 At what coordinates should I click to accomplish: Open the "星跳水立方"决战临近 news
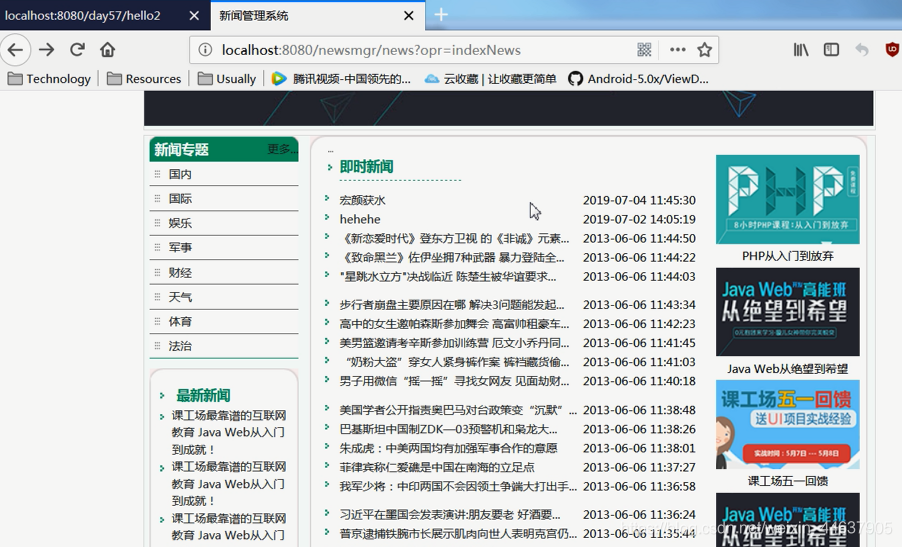(x=448, y=277)
